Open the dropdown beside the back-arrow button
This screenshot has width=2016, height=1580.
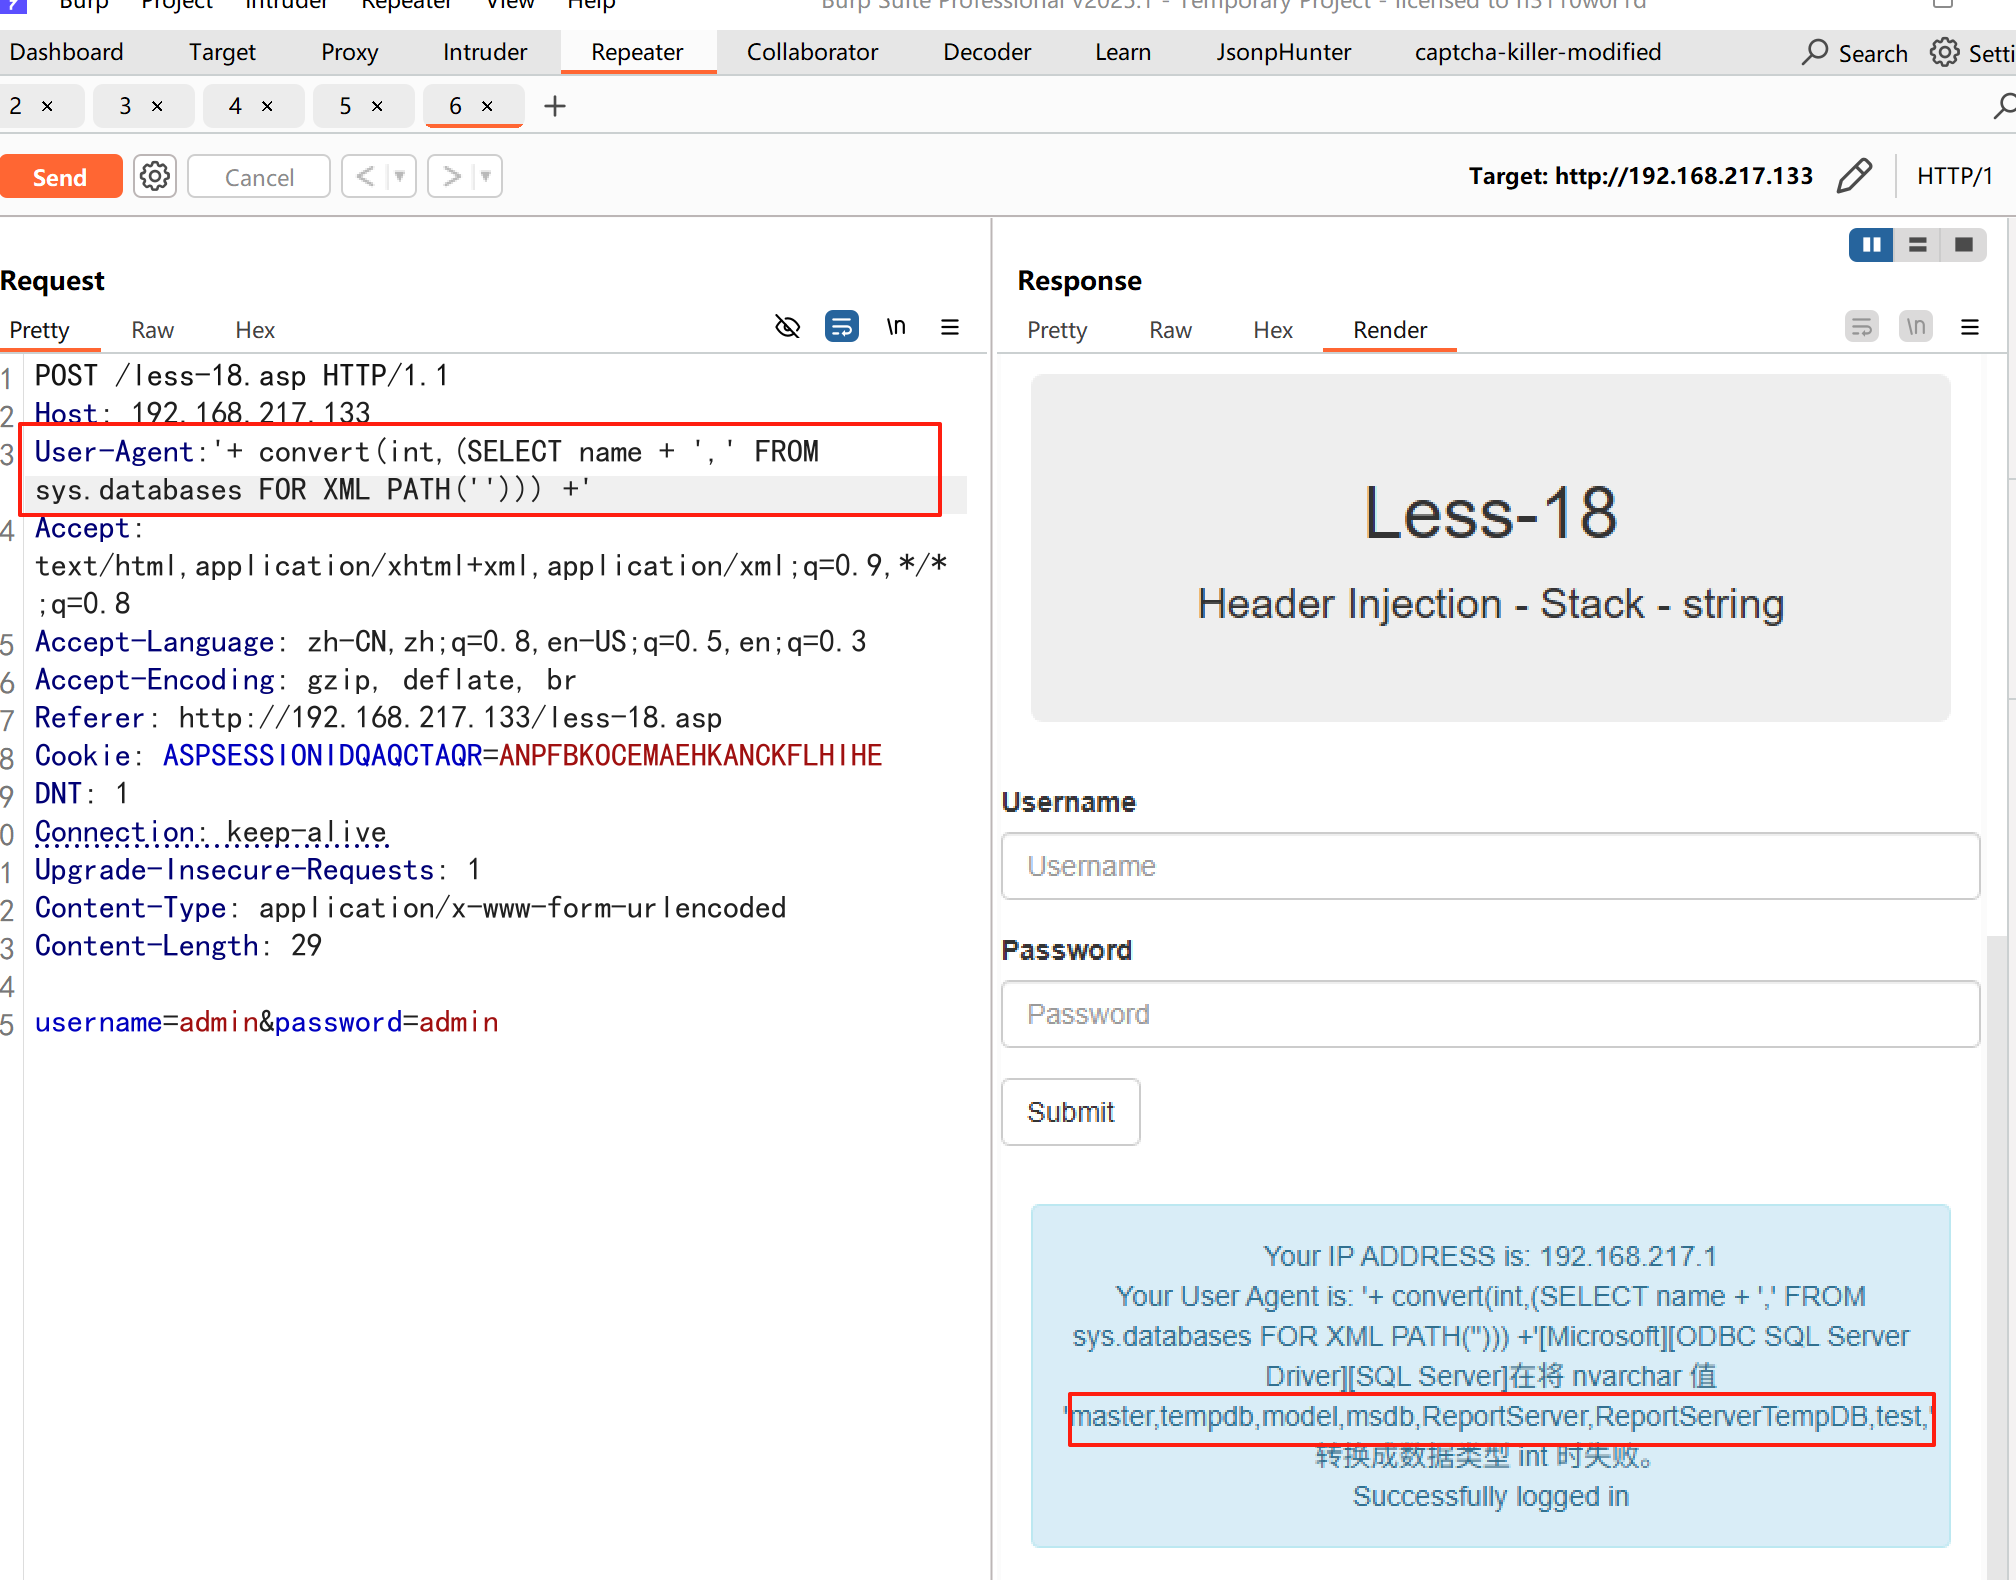click(398, 175)
